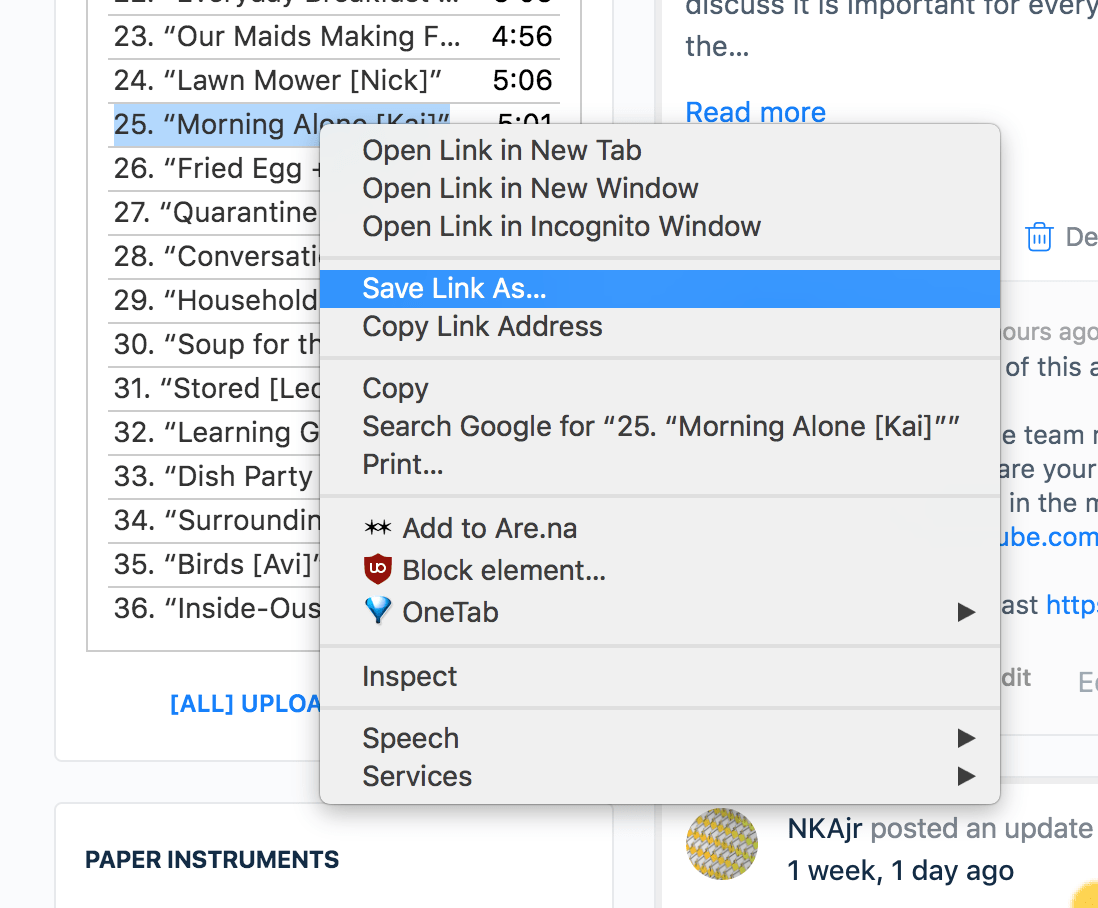
Task: Open the NKAjr username link
Action: [x=825, y=828]
